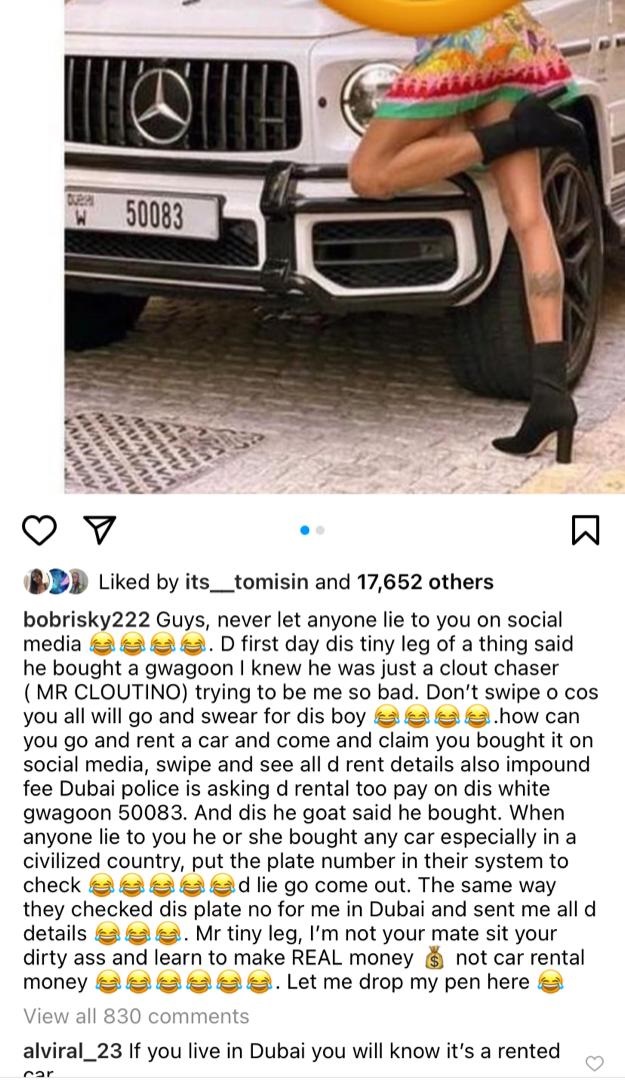Open the liker profile avatars cluster
The image size is (625, 1080).
[x=57, y=581]
